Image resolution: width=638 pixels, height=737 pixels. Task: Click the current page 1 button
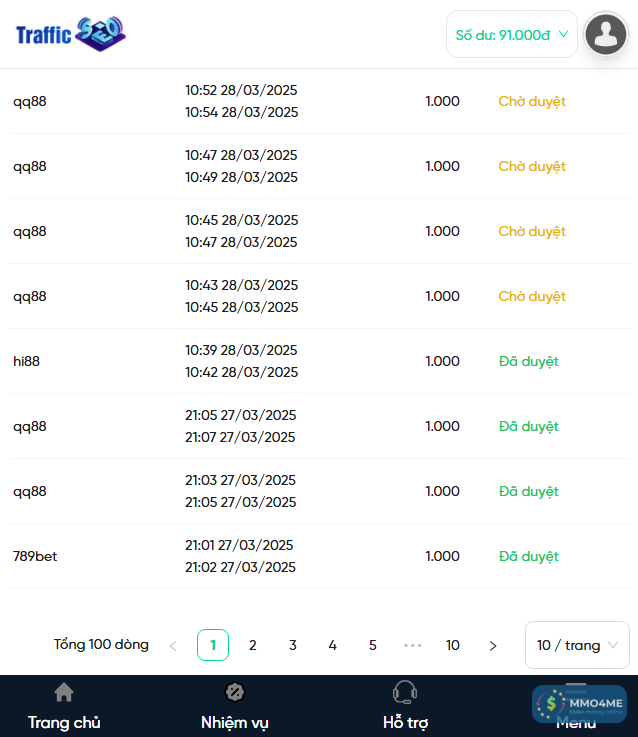pos(213,646)
